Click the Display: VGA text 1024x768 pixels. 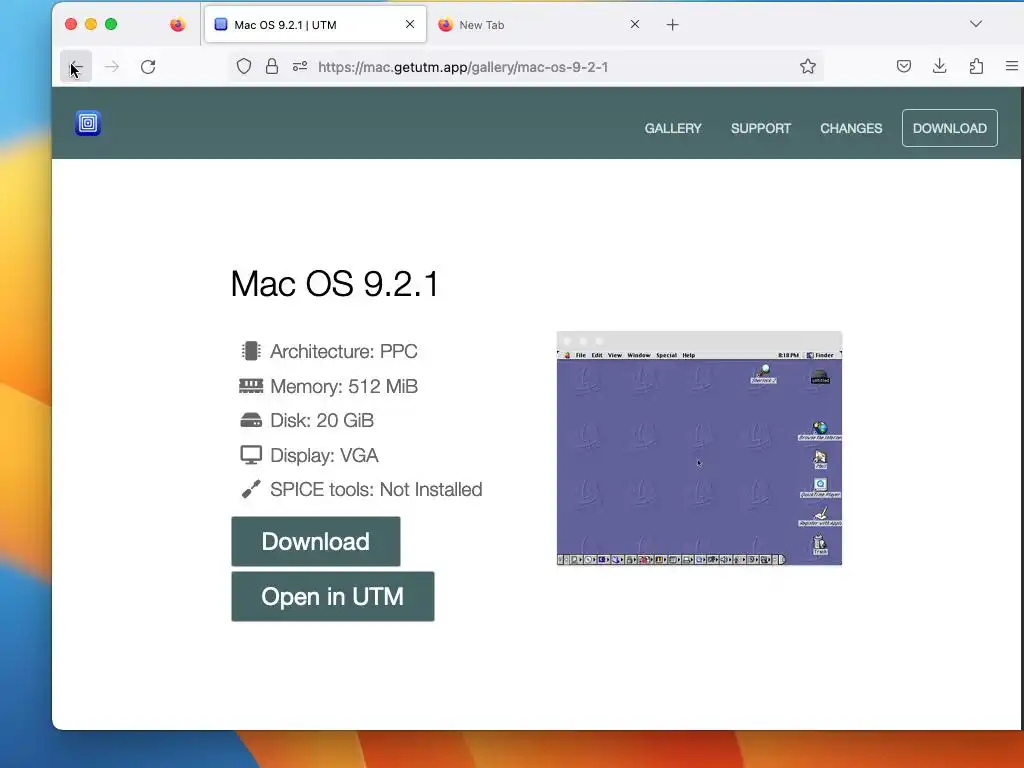[325, 455]
